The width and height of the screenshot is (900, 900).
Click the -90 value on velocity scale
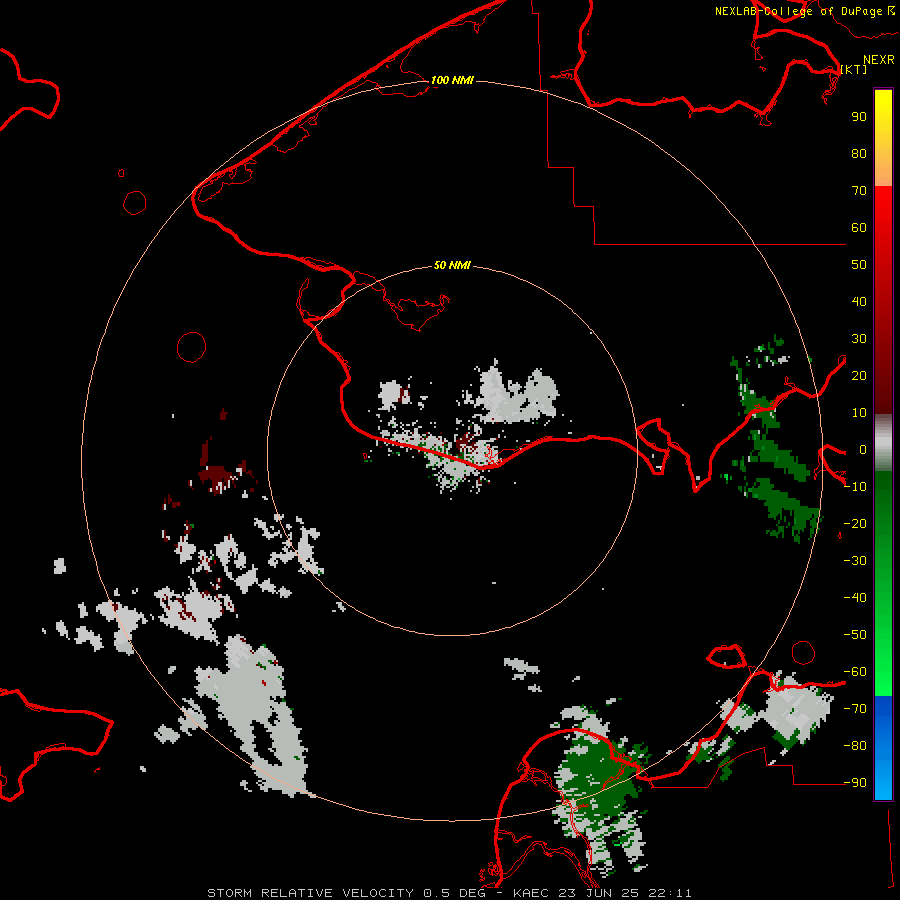pos(855,783)
